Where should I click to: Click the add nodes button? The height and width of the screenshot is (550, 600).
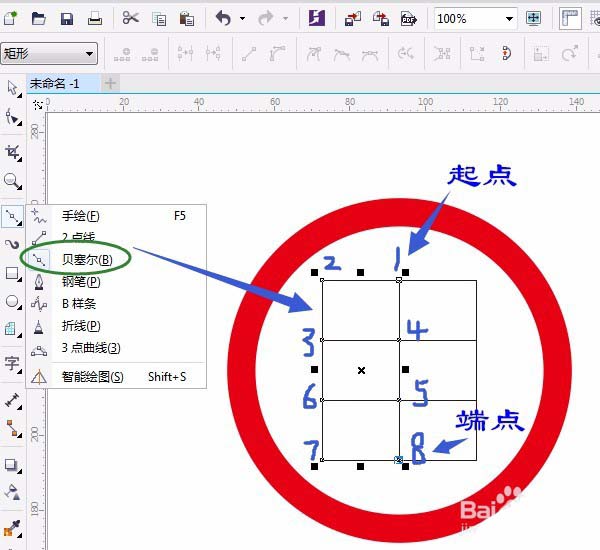[x=122, y=54]
